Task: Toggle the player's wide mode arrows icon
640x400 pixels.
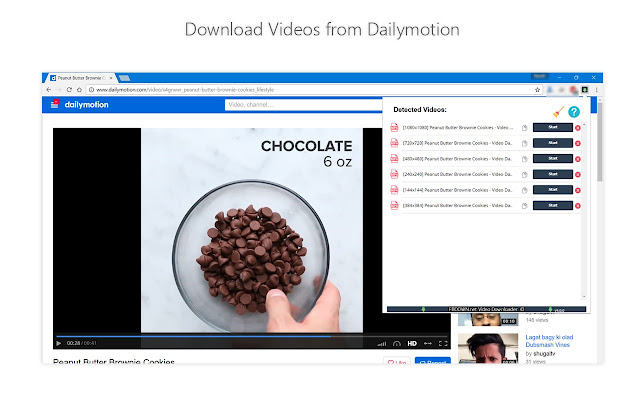Action: pos(428,343)
